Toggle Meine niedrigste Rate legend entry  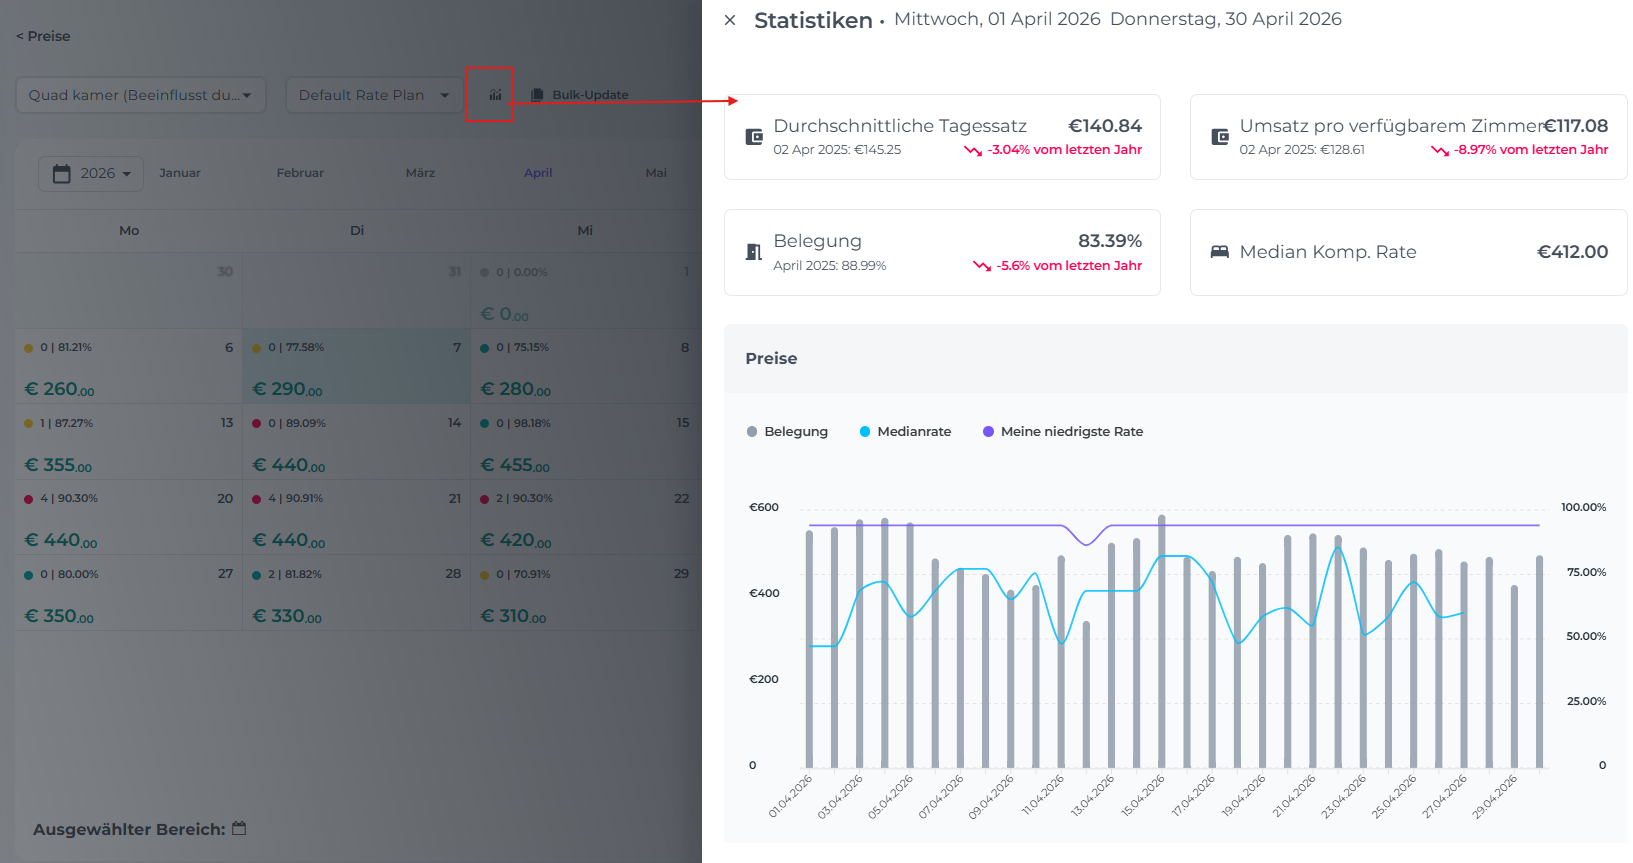coord(1062,432)
